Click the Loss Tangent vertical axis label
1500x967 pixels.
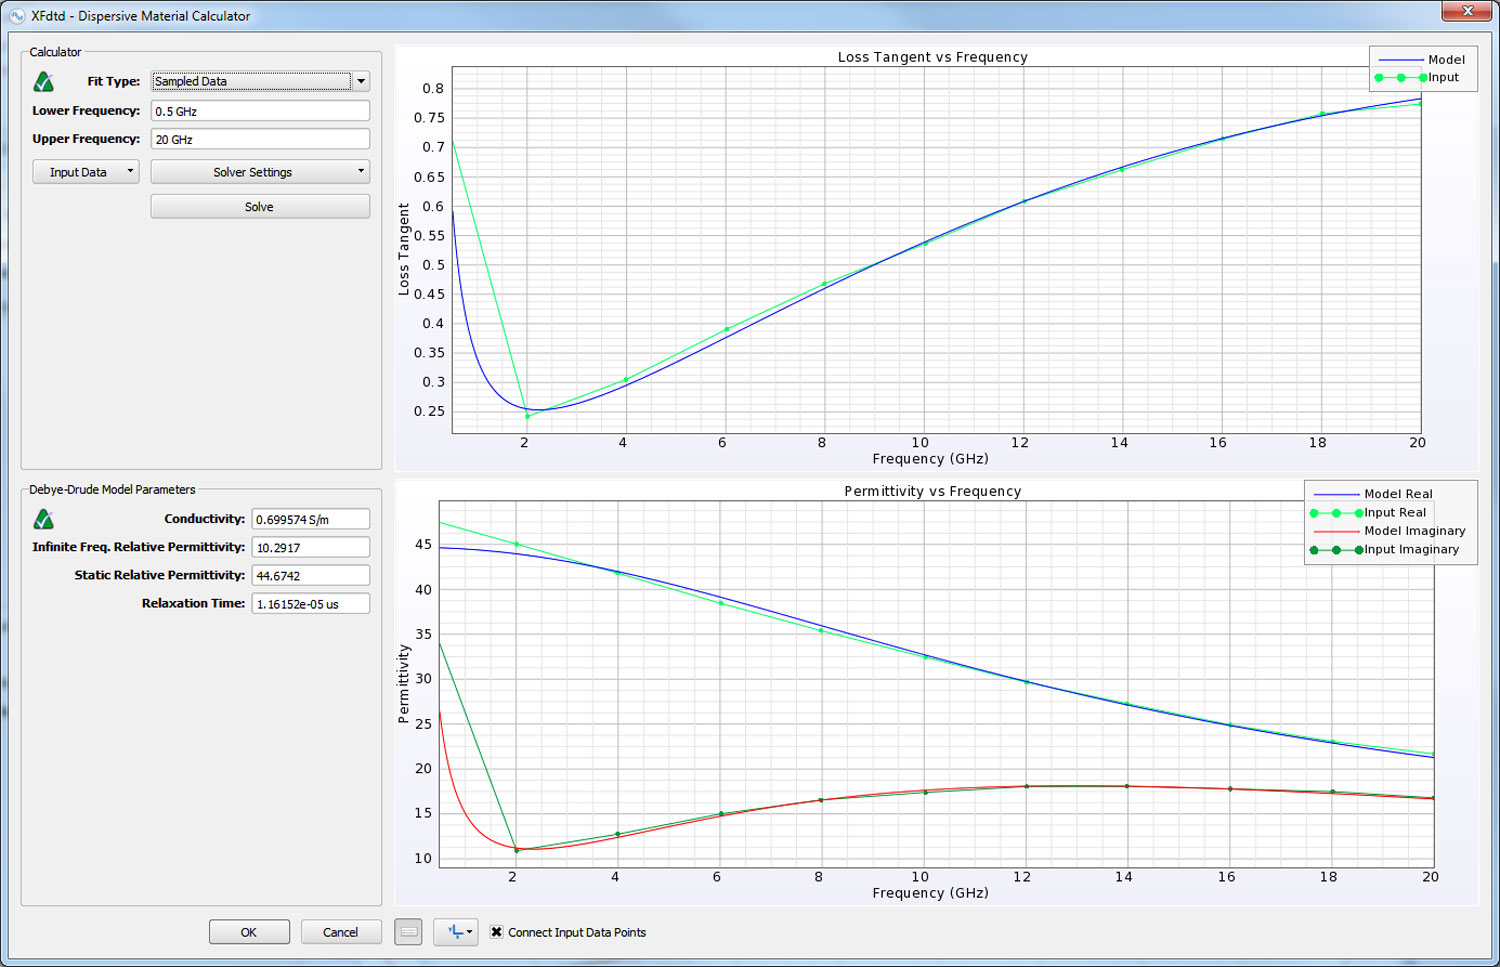pyautogui.click(x=404, y=249)
